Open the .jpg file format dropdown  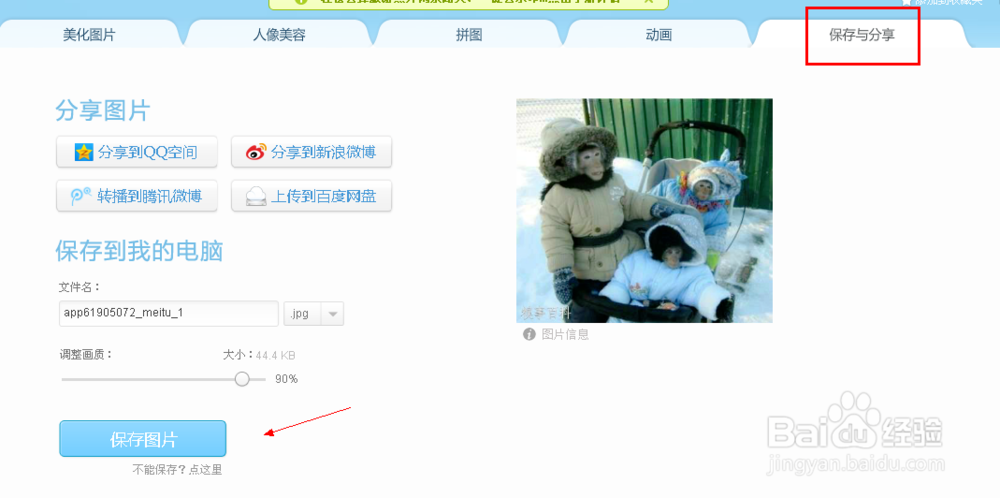(x=314, y=314)
